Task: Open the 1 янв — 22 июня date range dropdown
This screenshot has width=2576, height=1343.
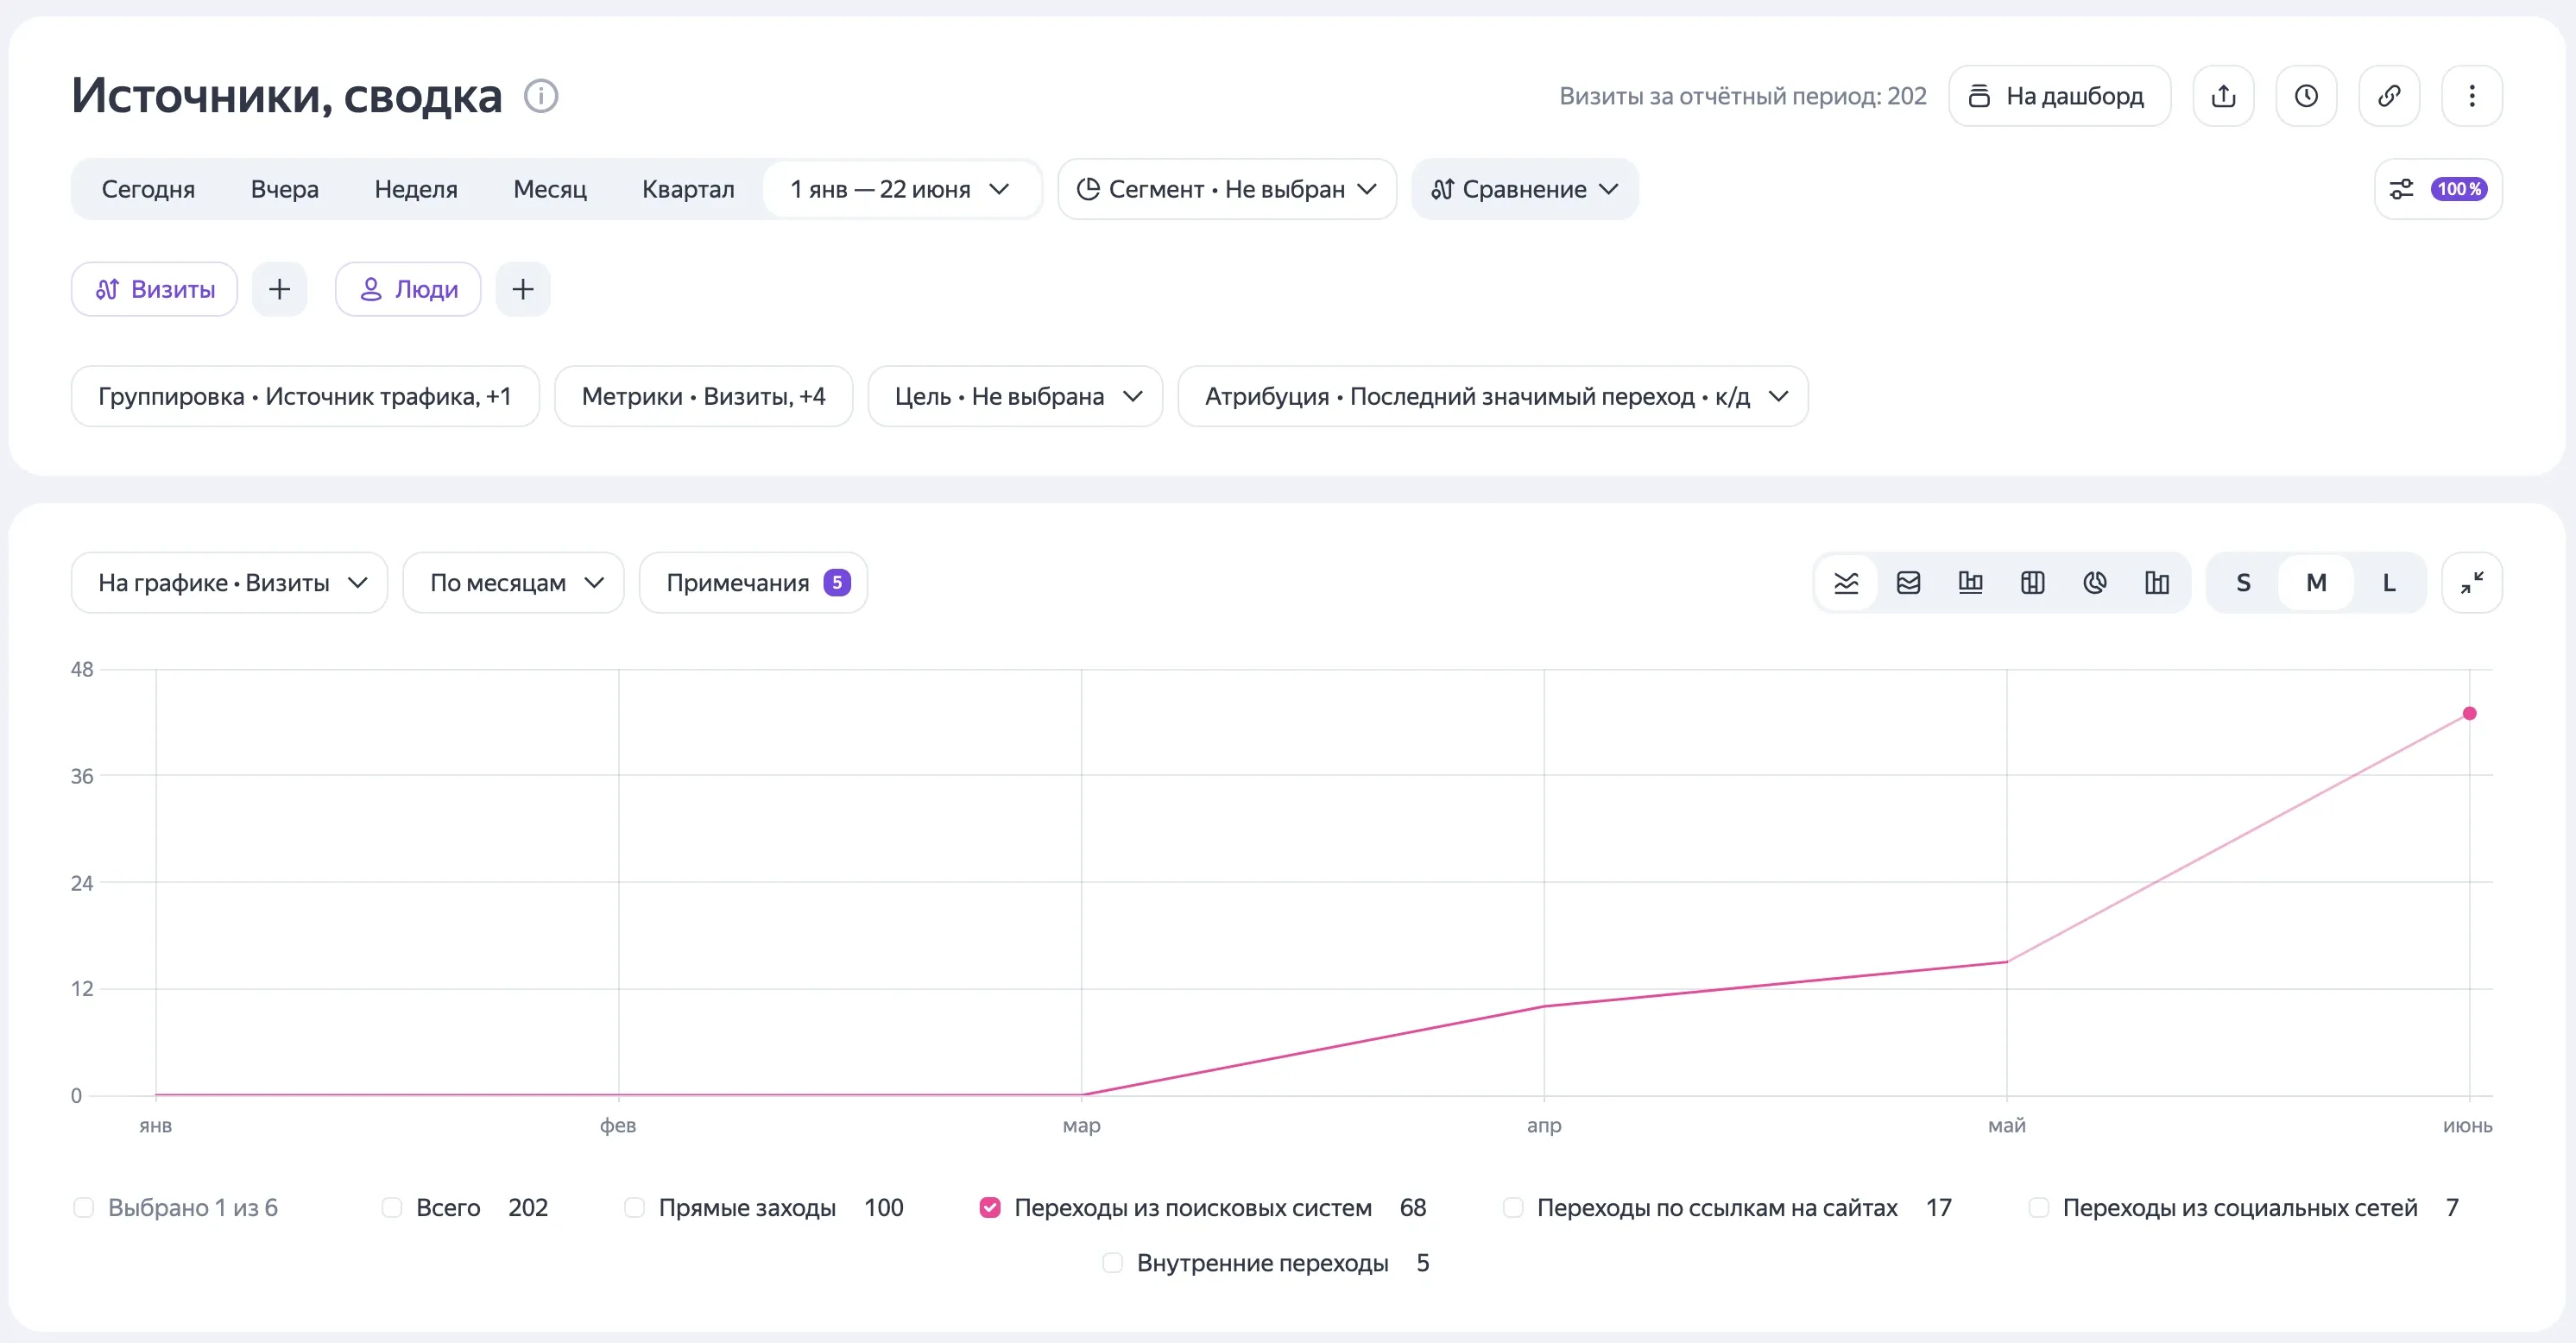Action: click(x=900, y=189)
